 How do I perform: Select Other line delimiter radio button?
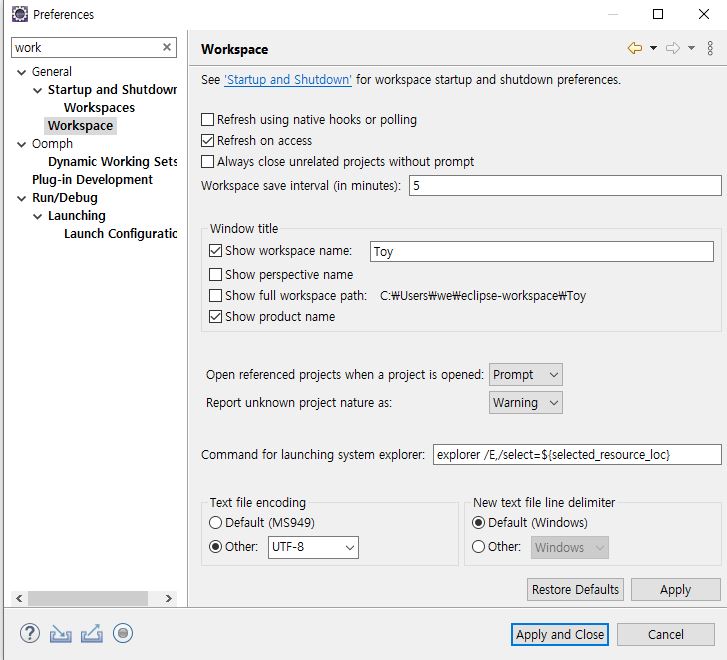point(478,547)
